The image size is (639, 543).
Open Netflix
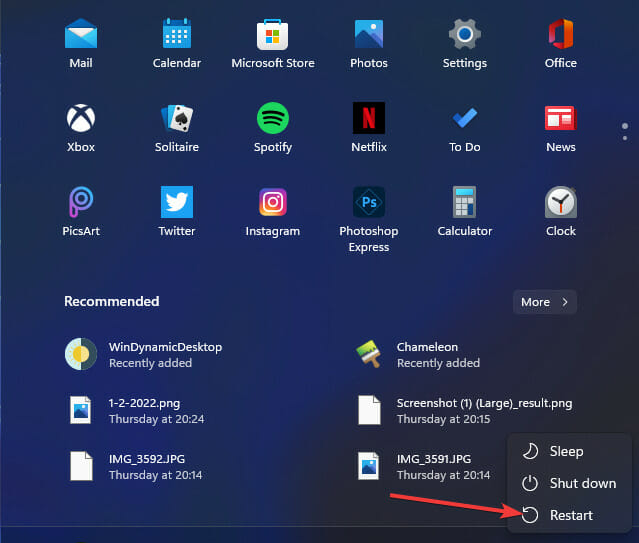pos(369,127)
